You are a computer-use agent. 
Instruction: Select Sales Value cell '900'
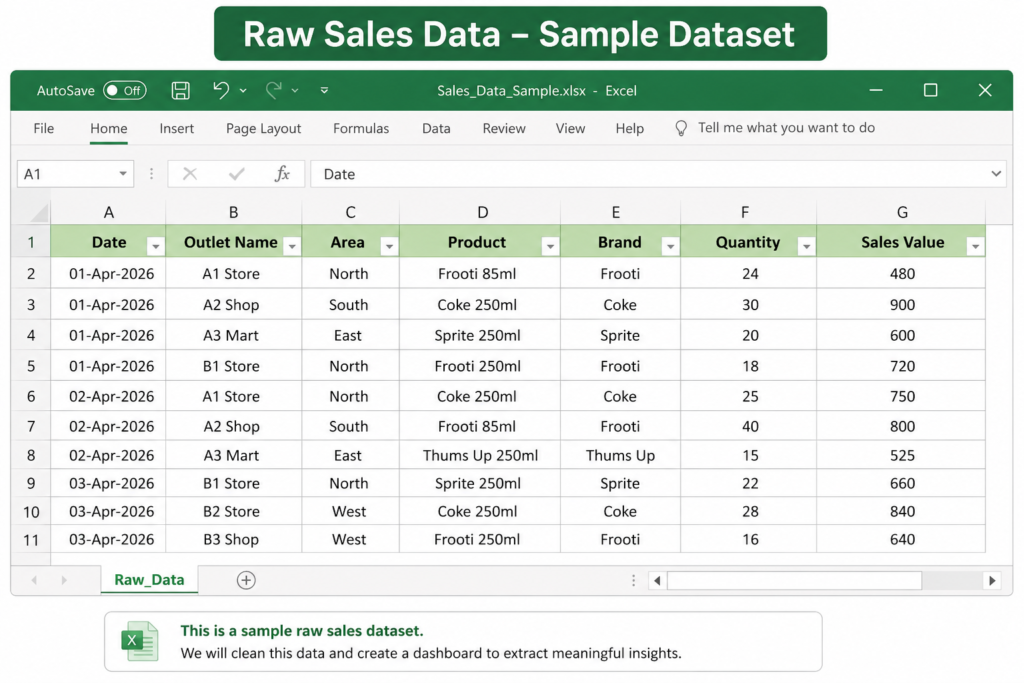pos(901,304)
